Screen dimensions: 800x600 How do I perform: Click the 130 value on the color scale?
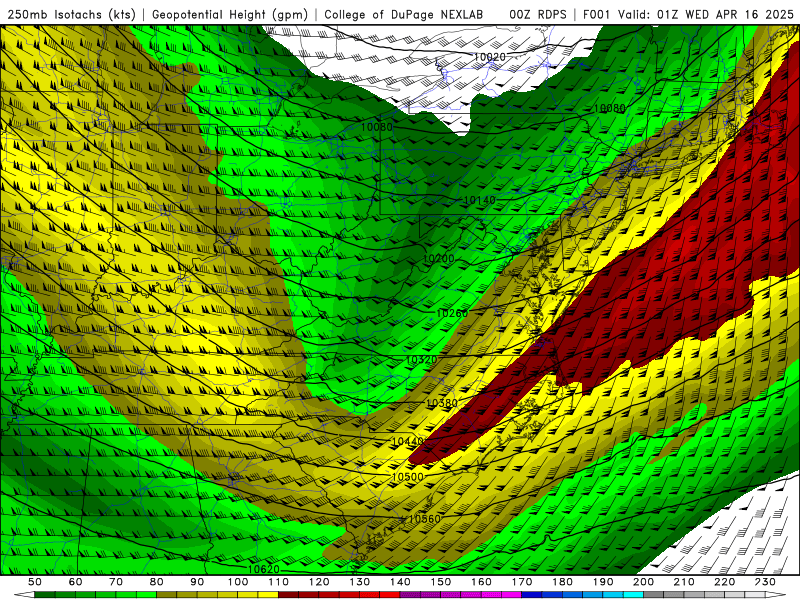[x=360, y=582]
